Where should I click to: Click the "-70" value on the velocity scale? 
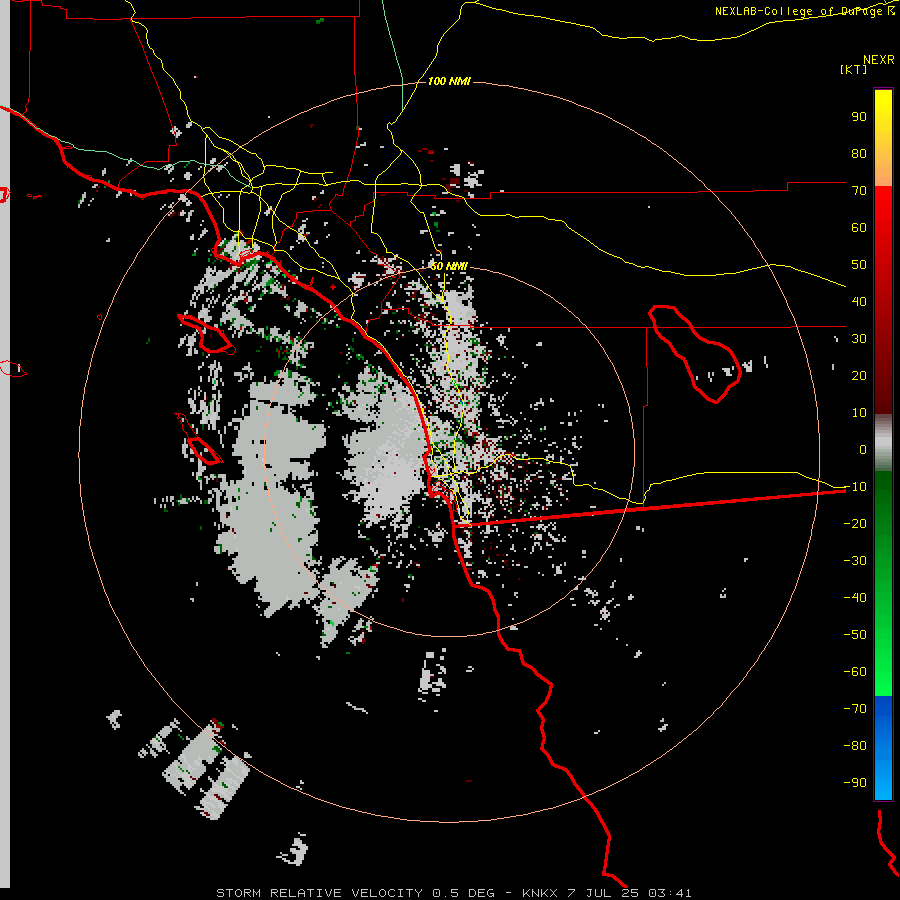[855, 709]
